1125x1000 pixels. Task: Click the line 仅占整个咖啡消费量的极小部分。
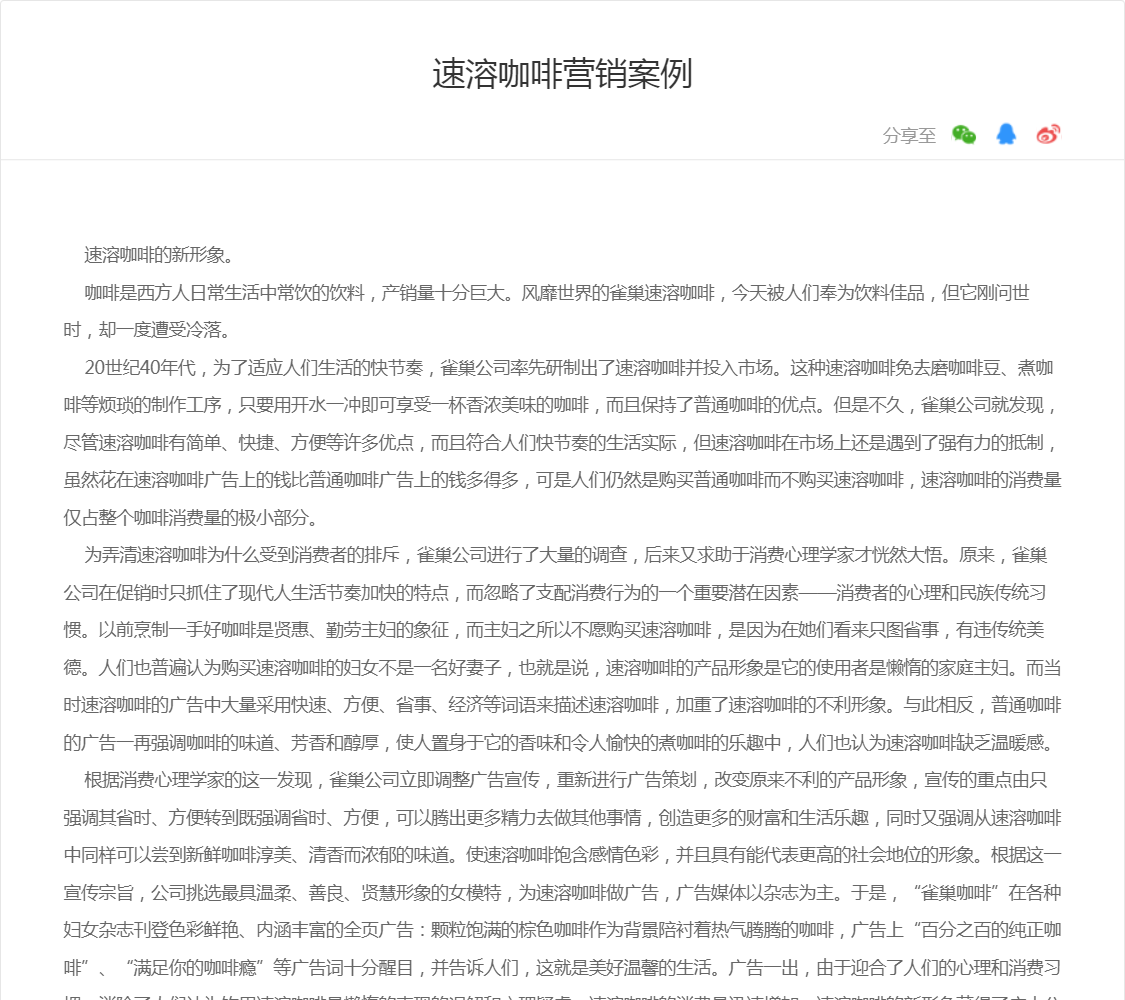point(192,517)
